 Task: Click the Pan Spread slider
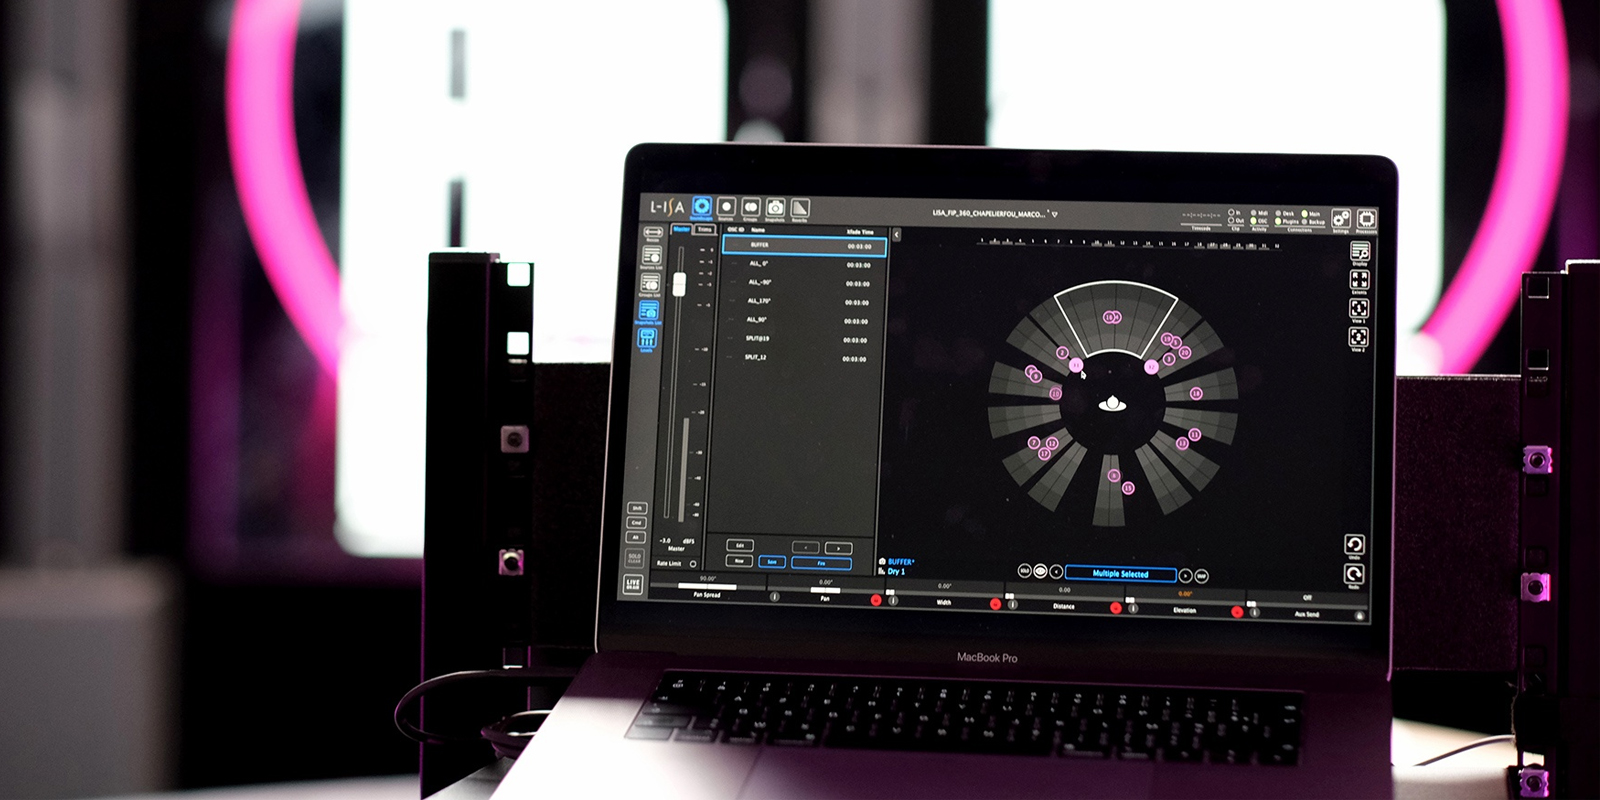[x=707, y=586]
